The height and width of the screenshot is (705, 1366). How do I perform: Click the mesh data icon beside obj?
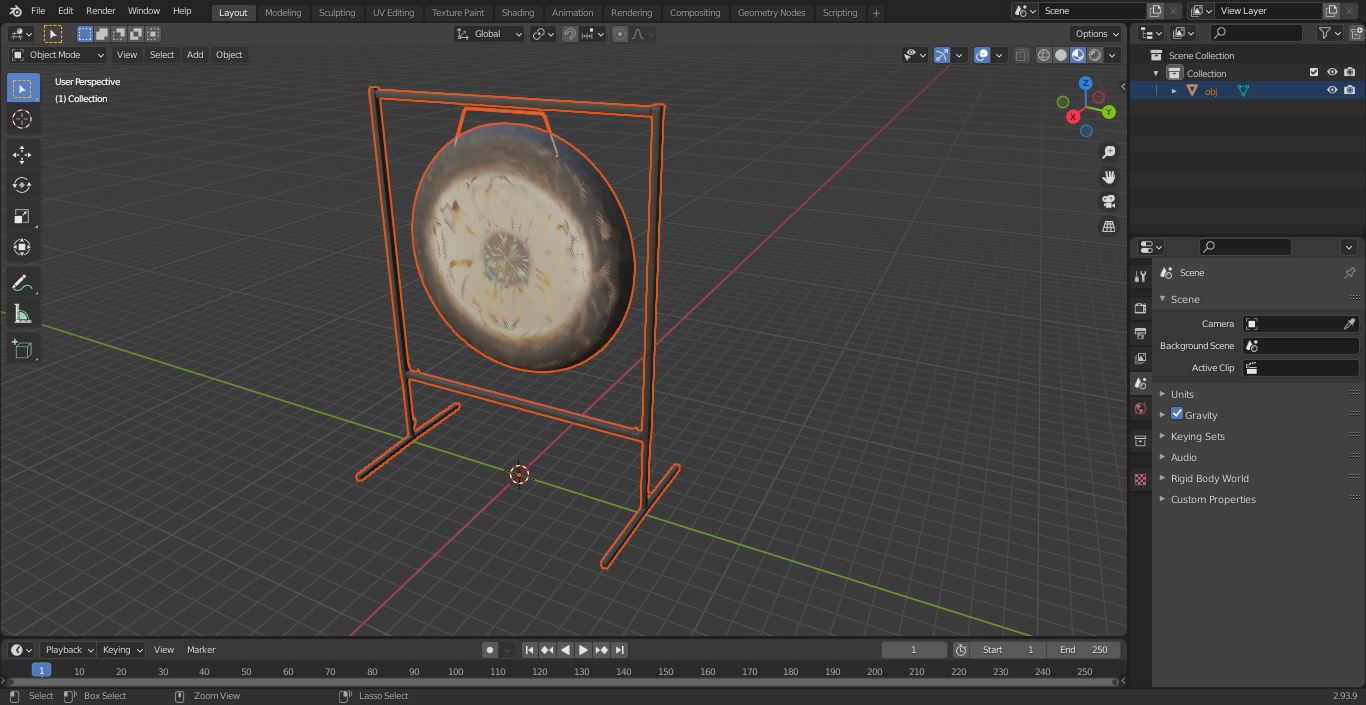[1243, 91]
